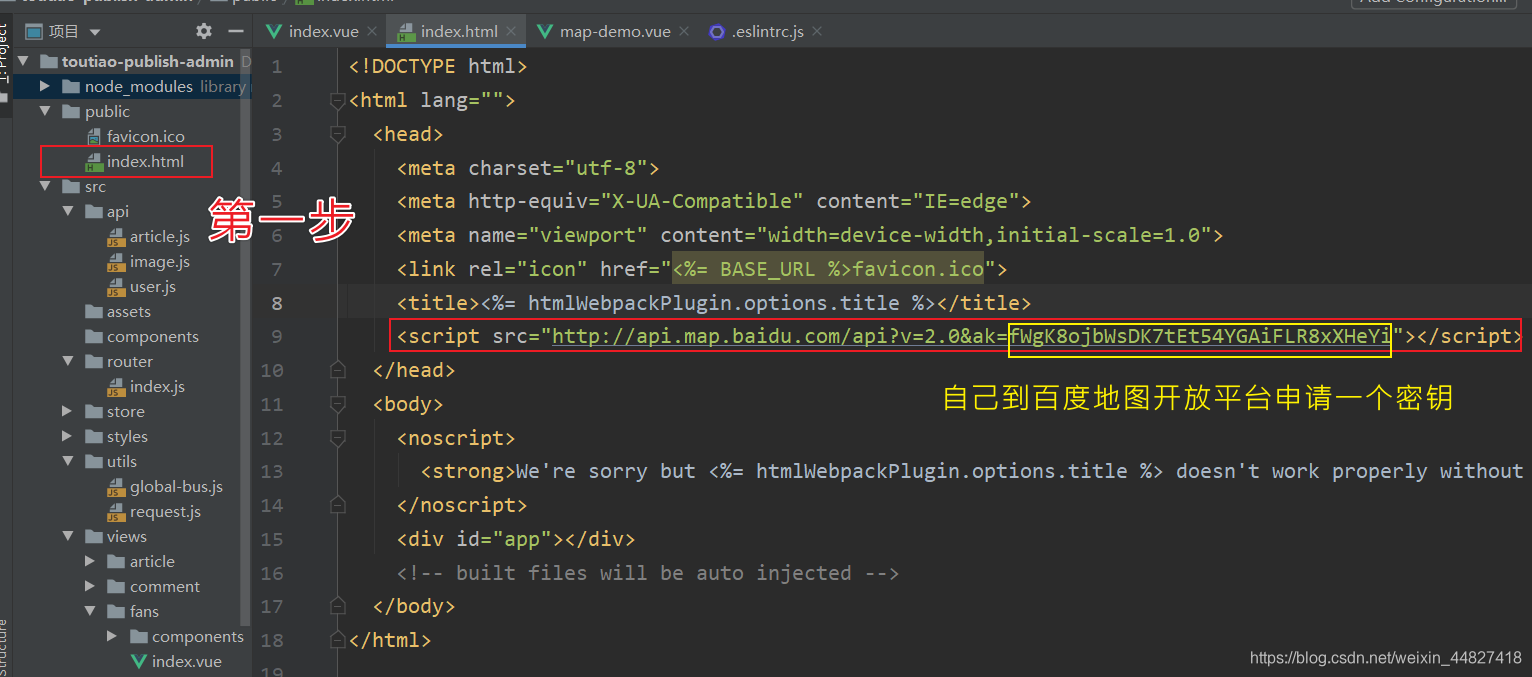
Task: Click the favicon.ico file icon
Action: pos(93,136)
